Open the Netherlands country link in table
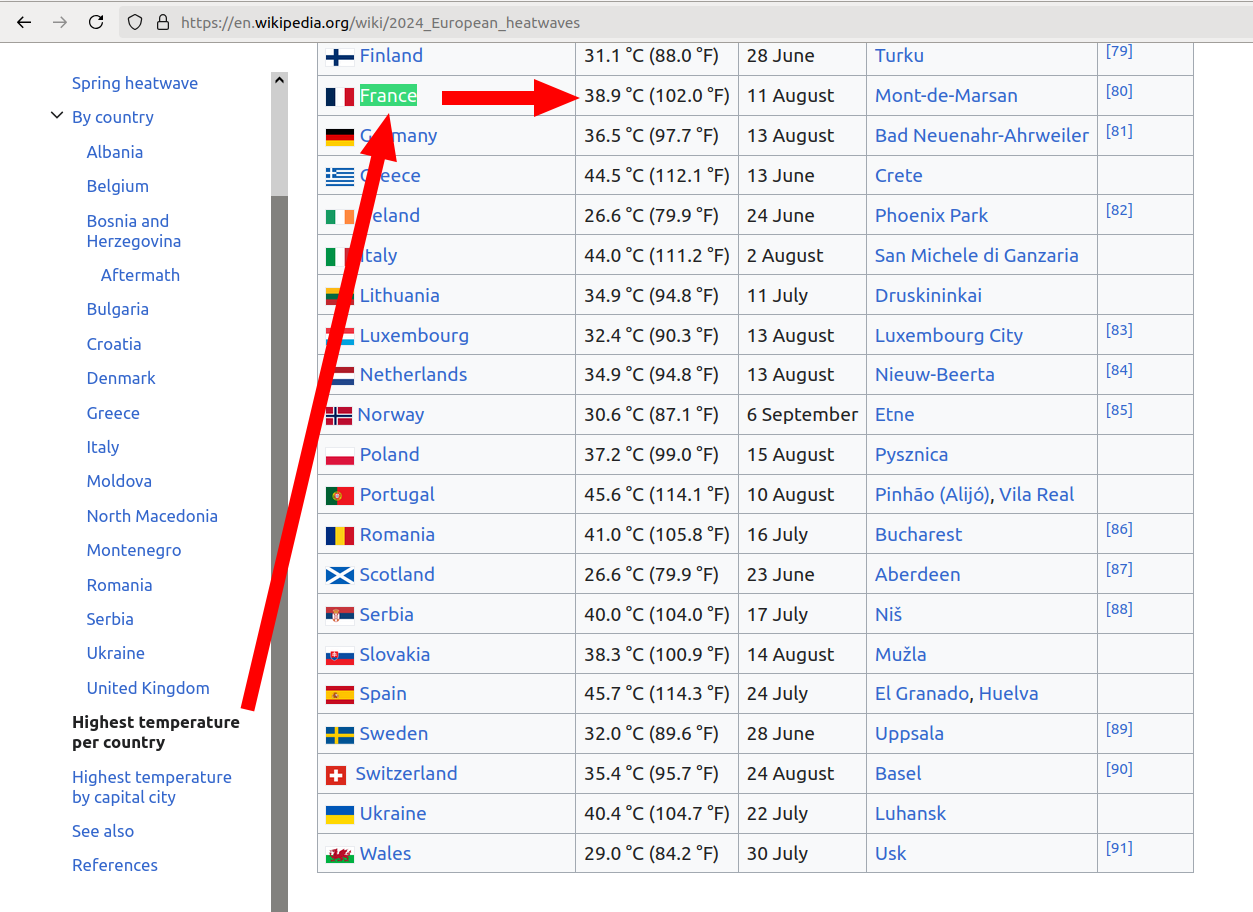This screenshot has width=1253, height=912. point(413,375)
